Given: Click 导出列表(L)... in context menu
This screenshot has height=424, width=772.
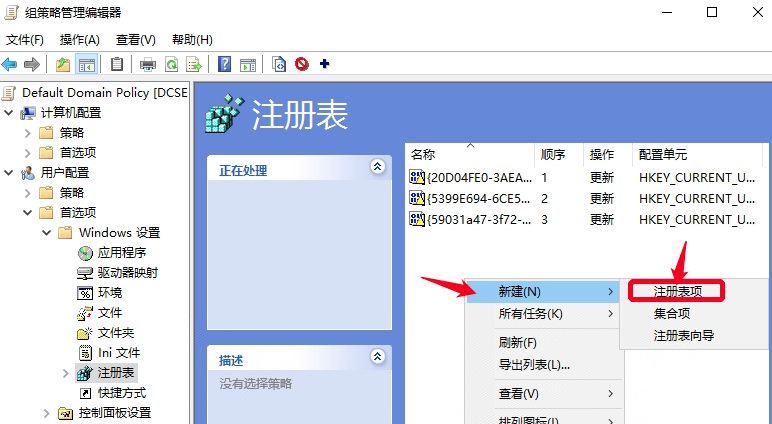Looking at the screenshot, I should pos(534,365).
